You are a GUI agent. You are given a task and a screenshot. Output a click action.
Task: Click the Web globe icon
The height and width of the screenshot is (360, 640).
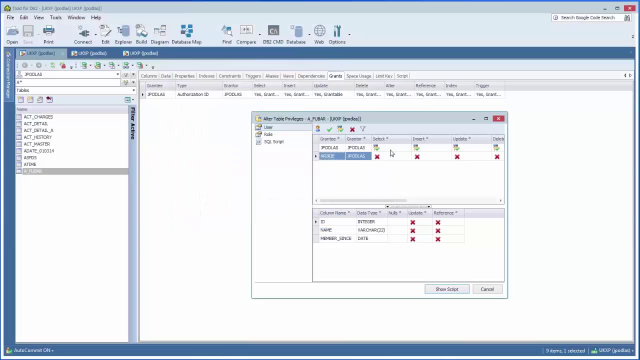tap(319, 35)
